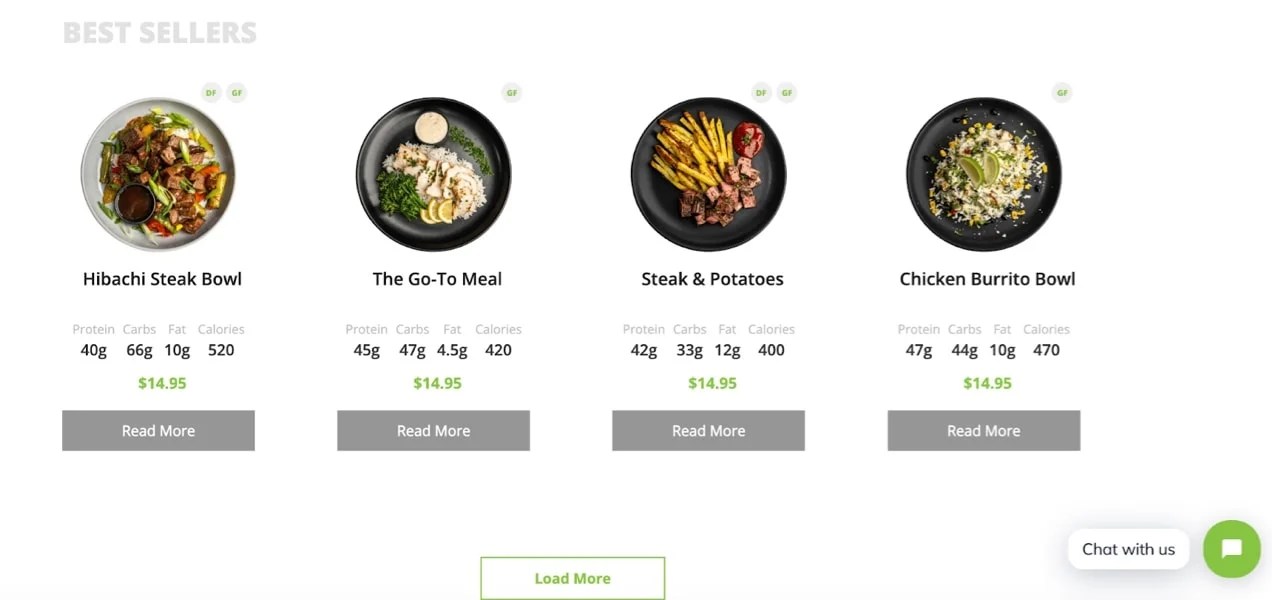The width and height of the screenshot is (1272, 600).
Task: Click the GF badge on The Go-To Meal
Action: (511, 92)
